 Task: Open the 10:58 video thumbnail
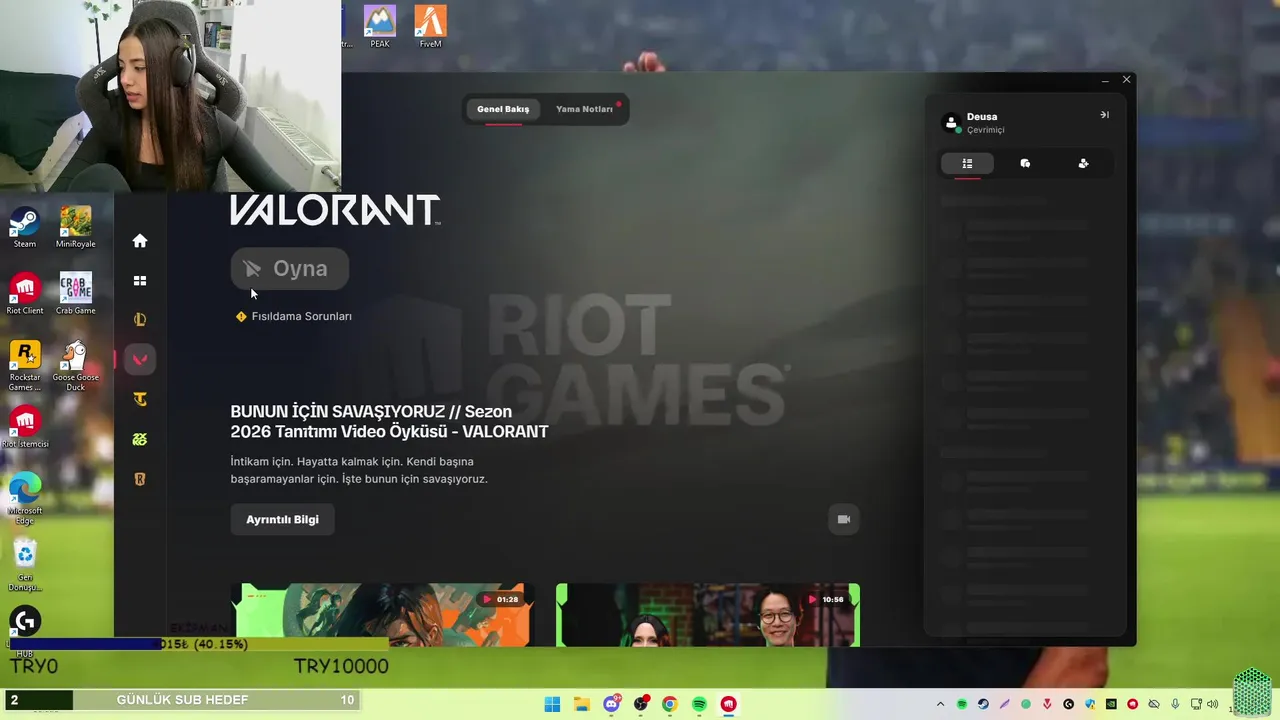708,615
